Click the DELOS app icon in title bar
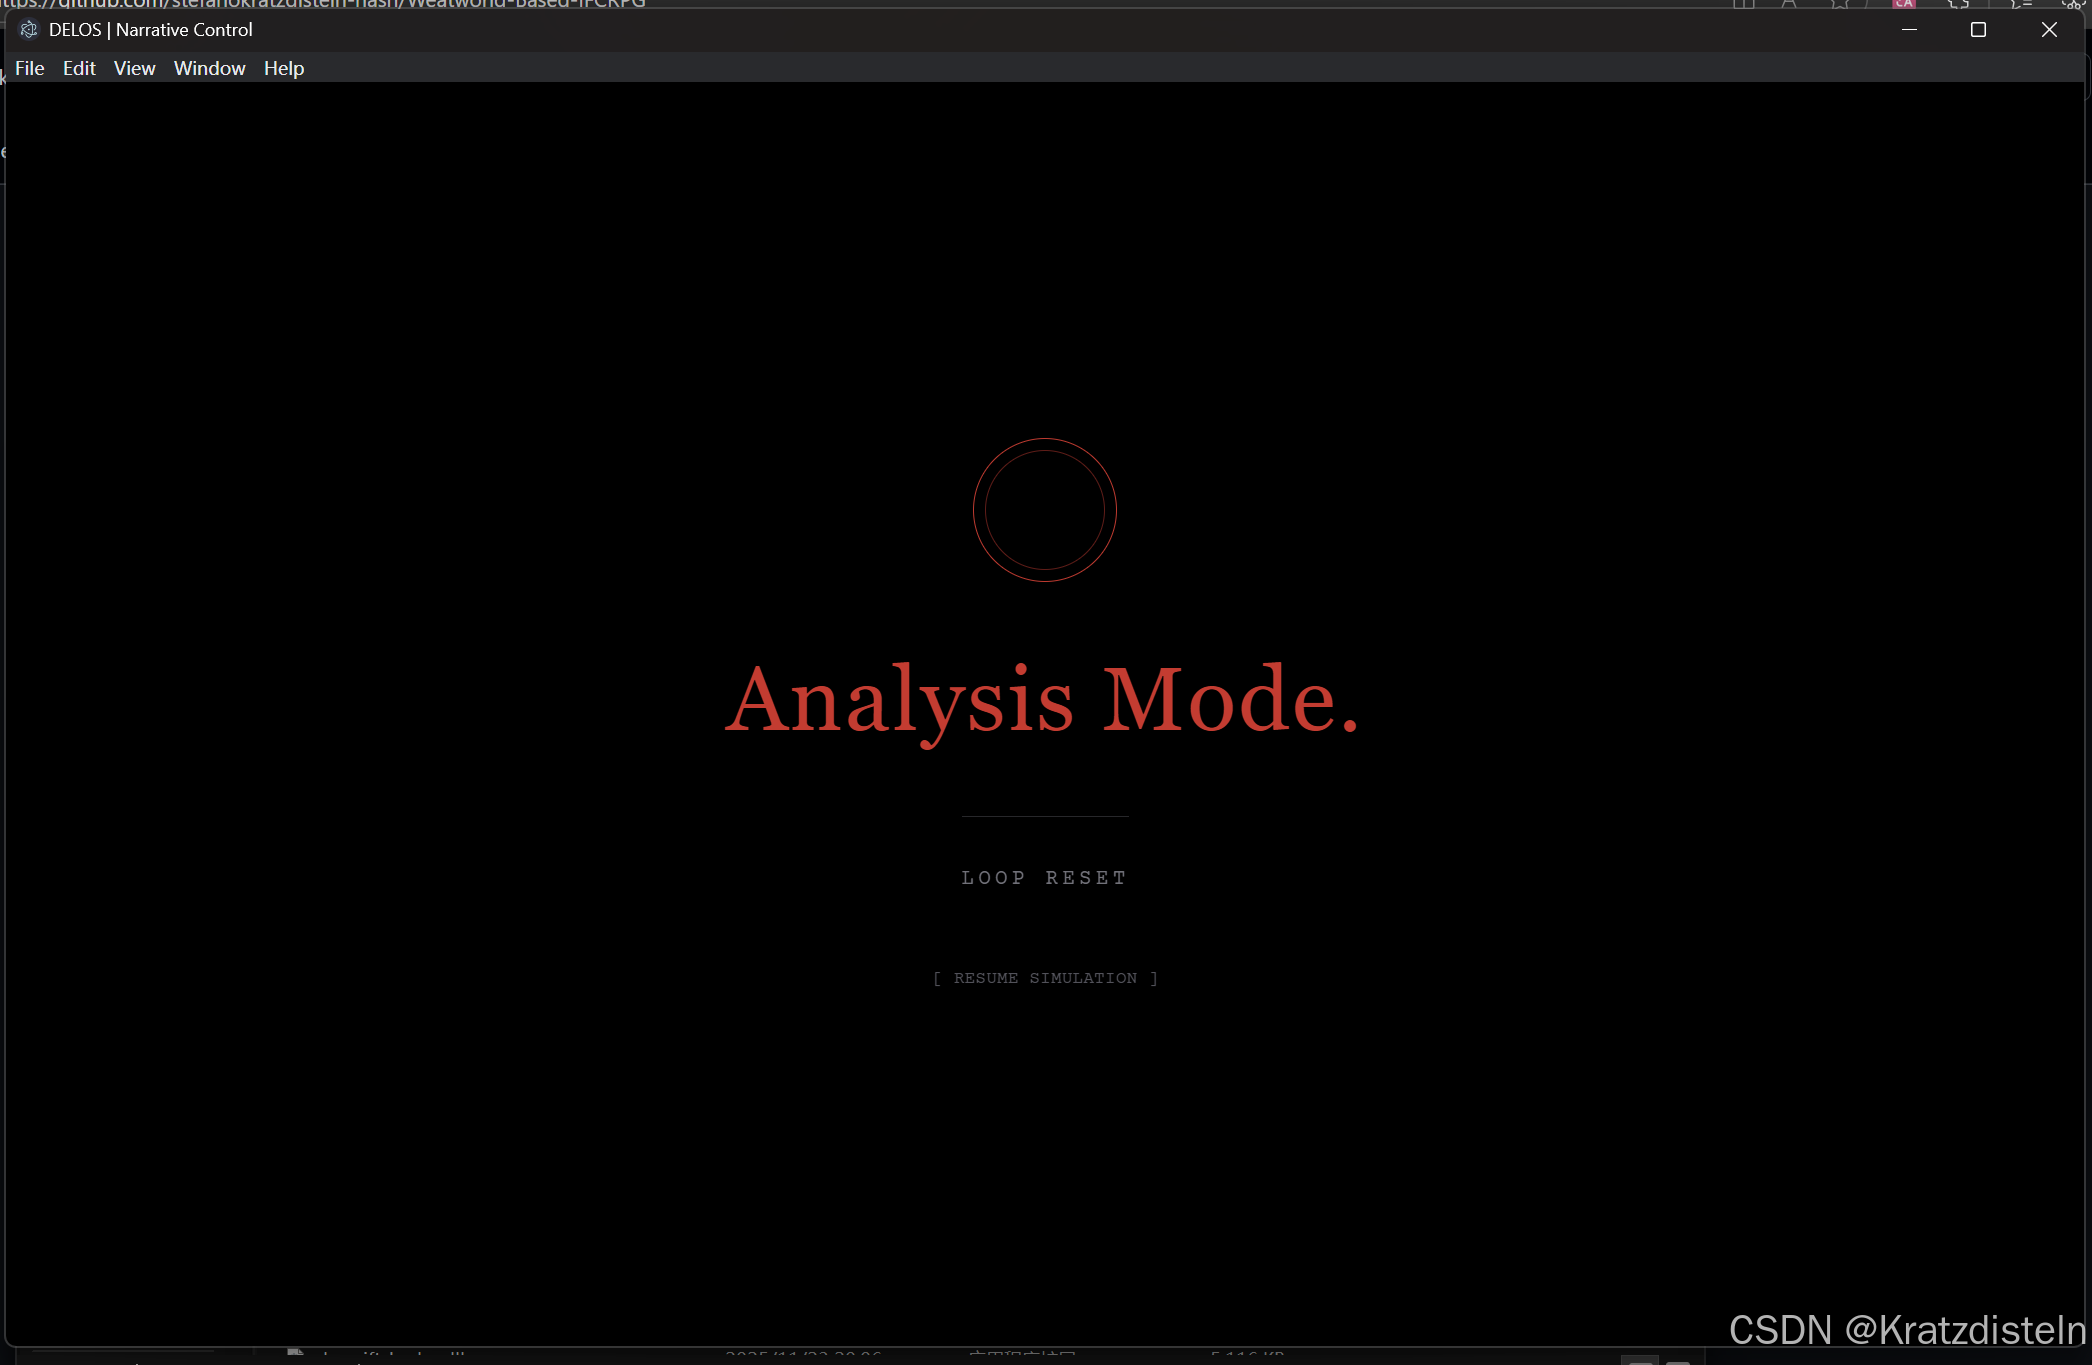 (x=29, y=29)
